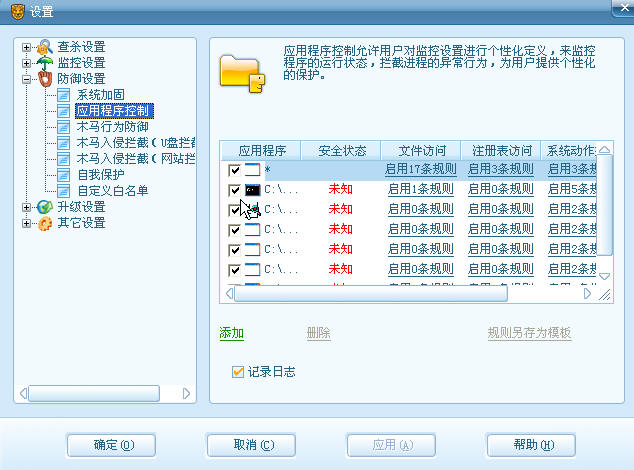Screen dimensions: 634x470
Task: Click the page icon beside 应用程序控制
Action: point(63,111)
